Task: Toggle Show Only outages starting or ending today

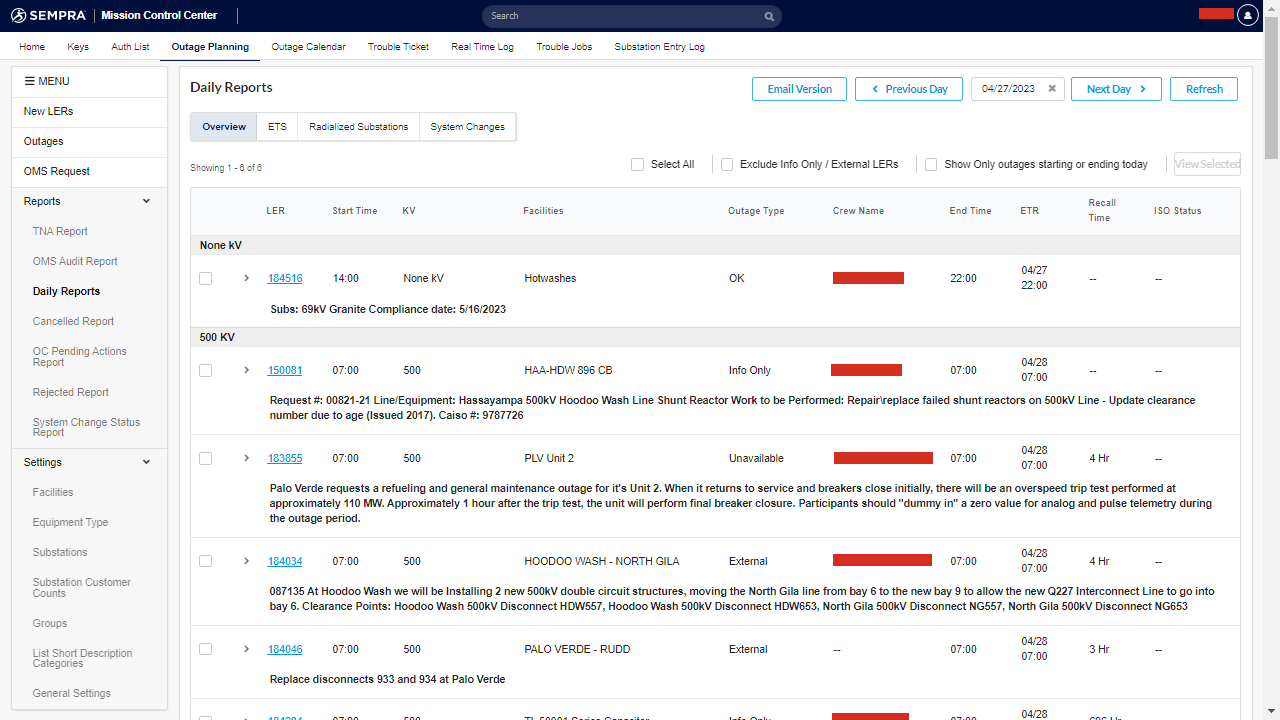Action: (x=931, y=164)
